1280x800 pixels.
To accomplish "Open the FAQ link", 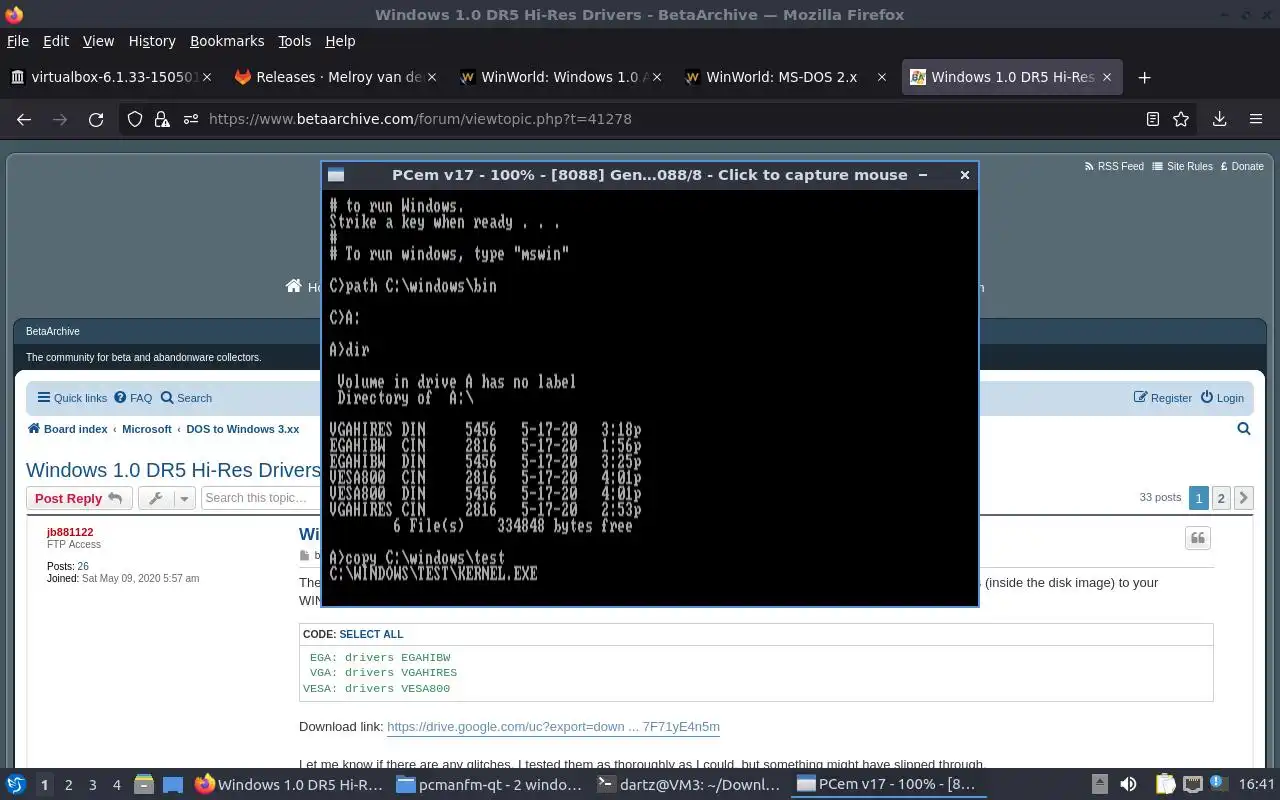I will click(133, 398).
